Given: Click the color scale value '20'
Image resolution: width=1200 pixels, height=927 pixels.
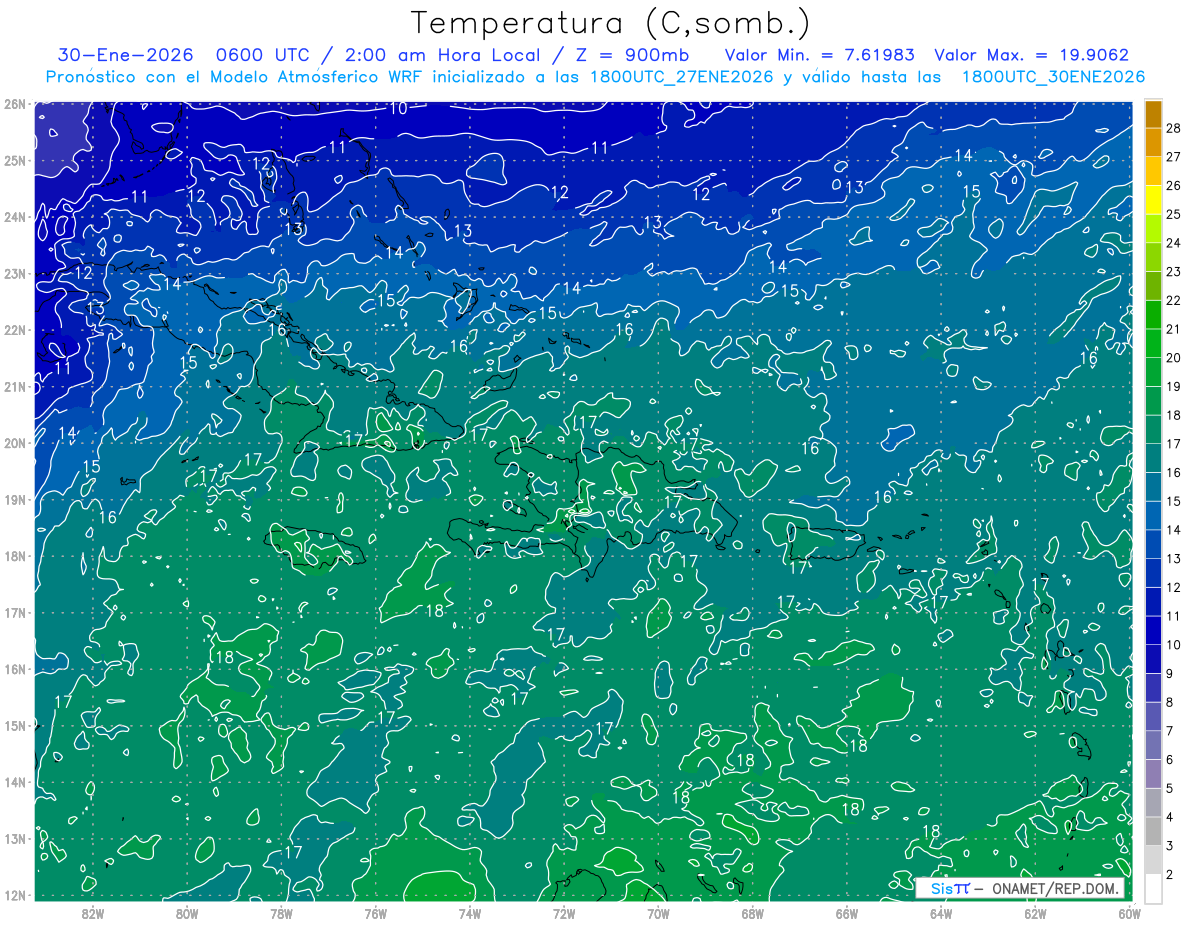Looking at the screenshot, I should [x=1174, y=358].
